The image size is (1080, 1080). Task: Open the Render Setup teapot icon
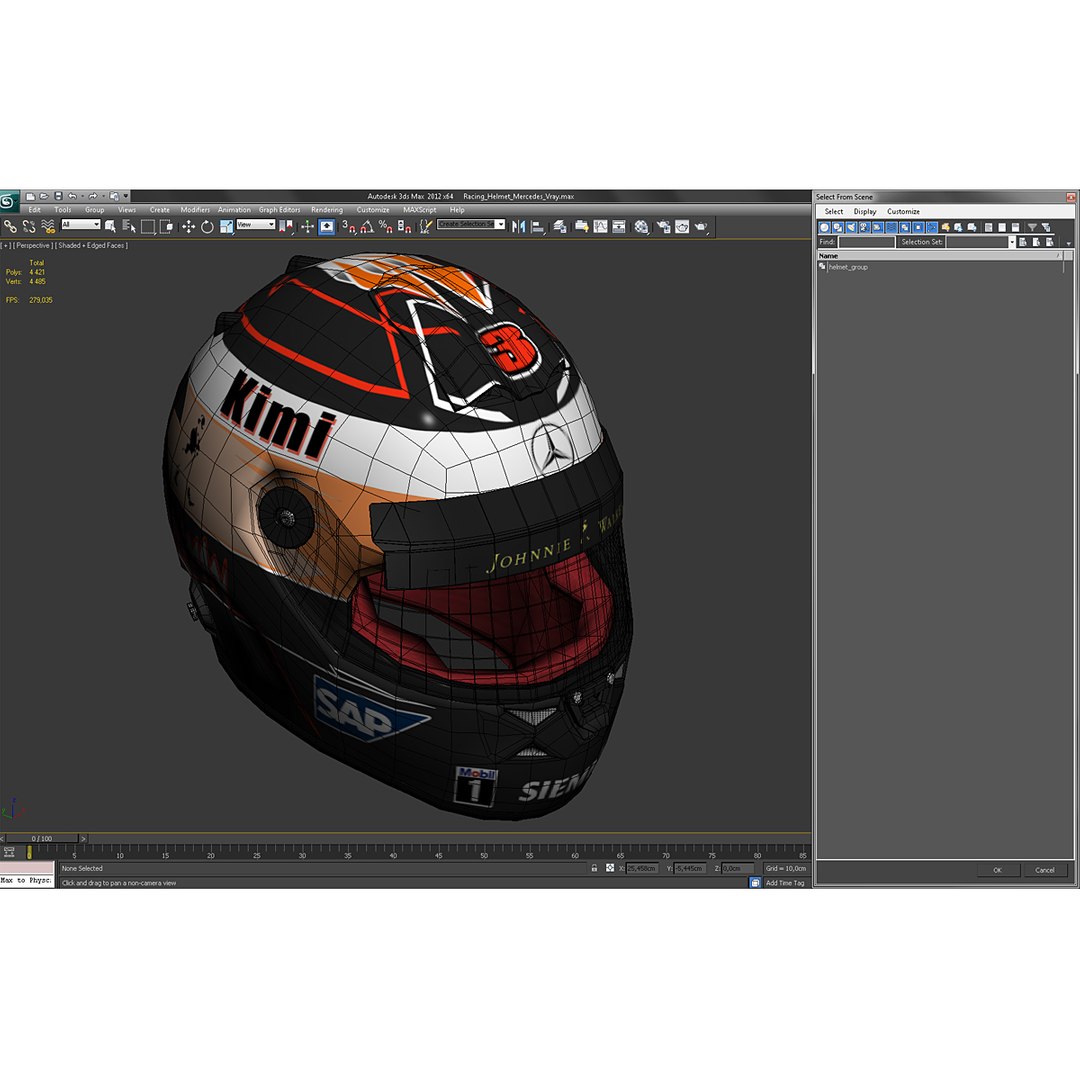[663, 226]
